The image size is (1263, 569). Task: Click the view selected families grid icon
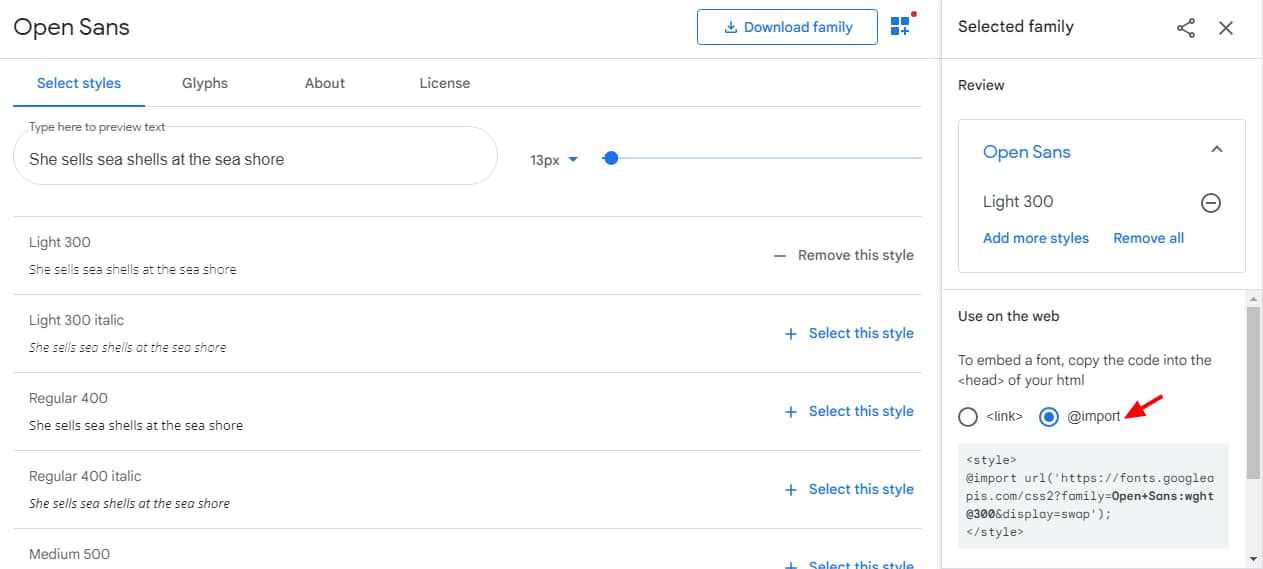click(x=900, y=27)
